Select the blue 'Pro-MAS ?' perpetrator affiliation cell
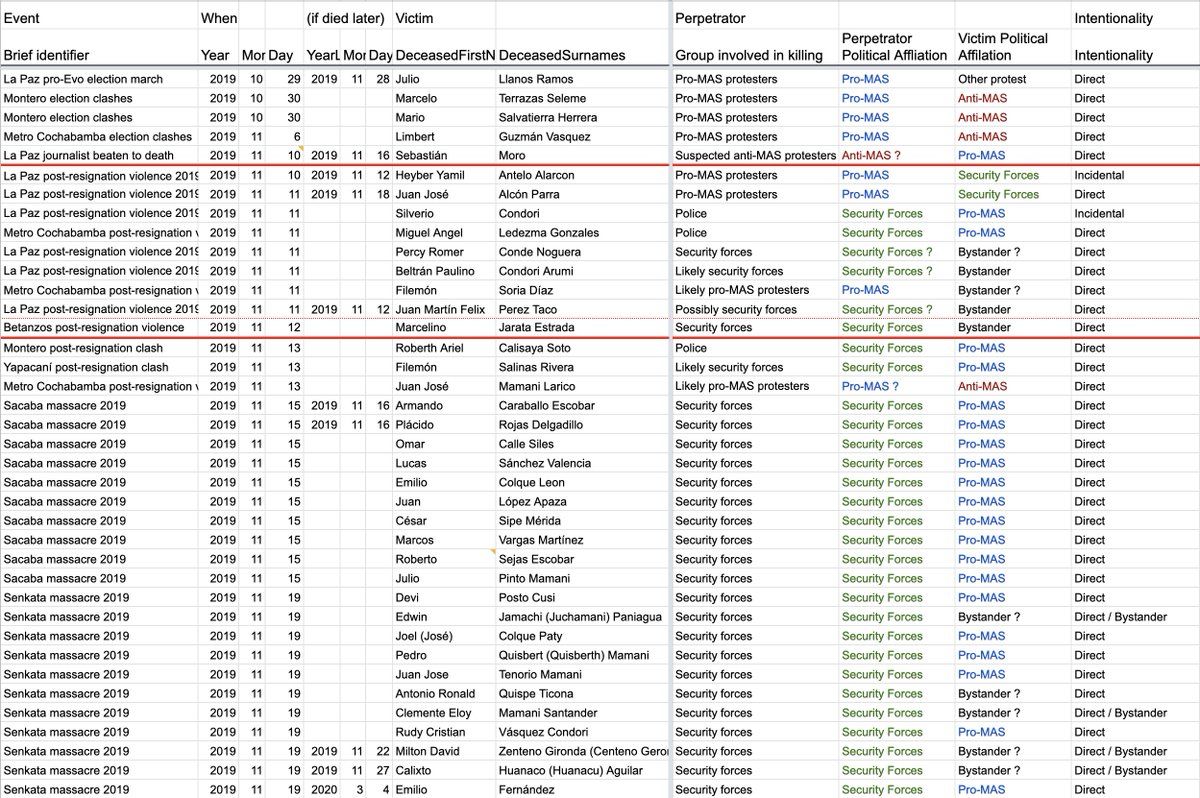 pyautogui.click(x=870, y=386)
